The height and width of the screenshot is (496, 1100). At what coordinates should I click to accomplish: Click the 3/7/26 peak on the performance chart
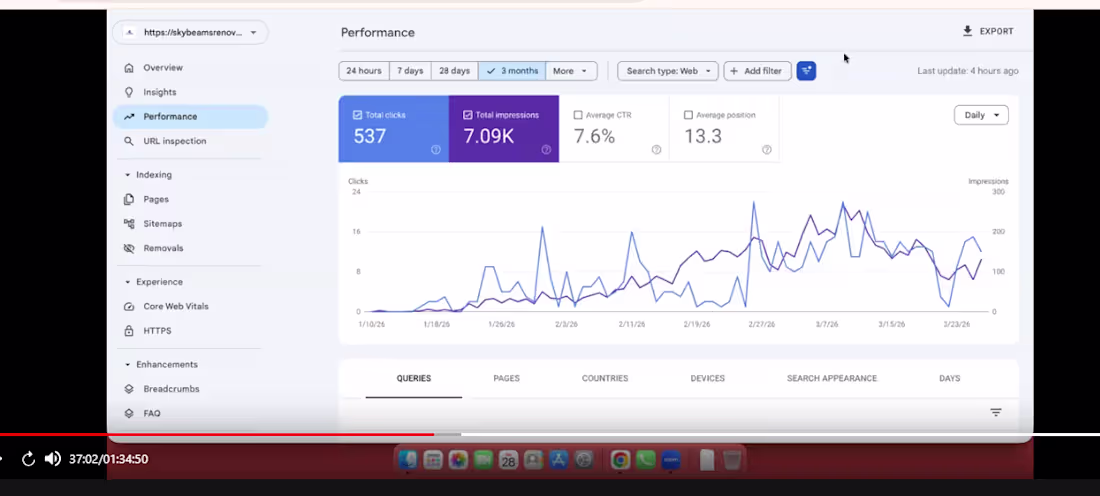pyautogui.click(x=843, y=203)
